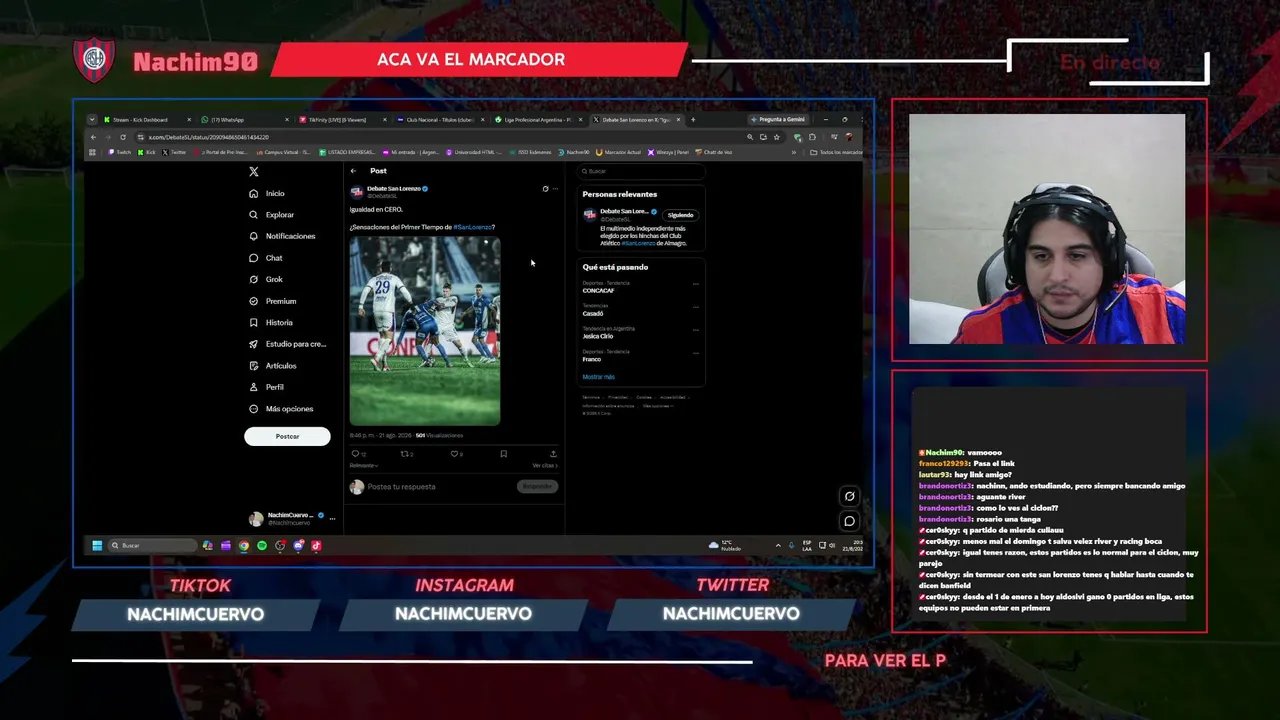This screenshot has width=1280, height=720.
Task: Open Historia bookmark item in sidebar
Action: (x=271, y=323)
